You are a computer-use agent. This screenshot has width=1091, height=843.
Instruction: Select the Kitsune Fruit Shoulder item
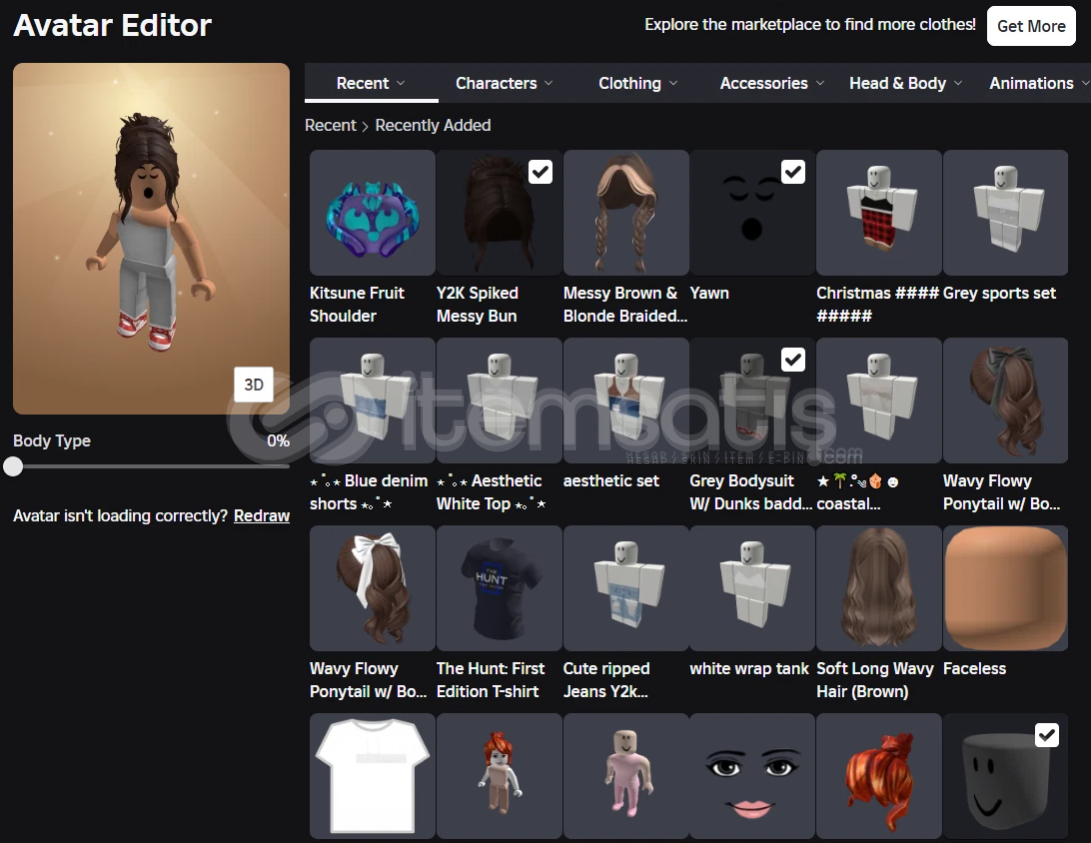372,213
